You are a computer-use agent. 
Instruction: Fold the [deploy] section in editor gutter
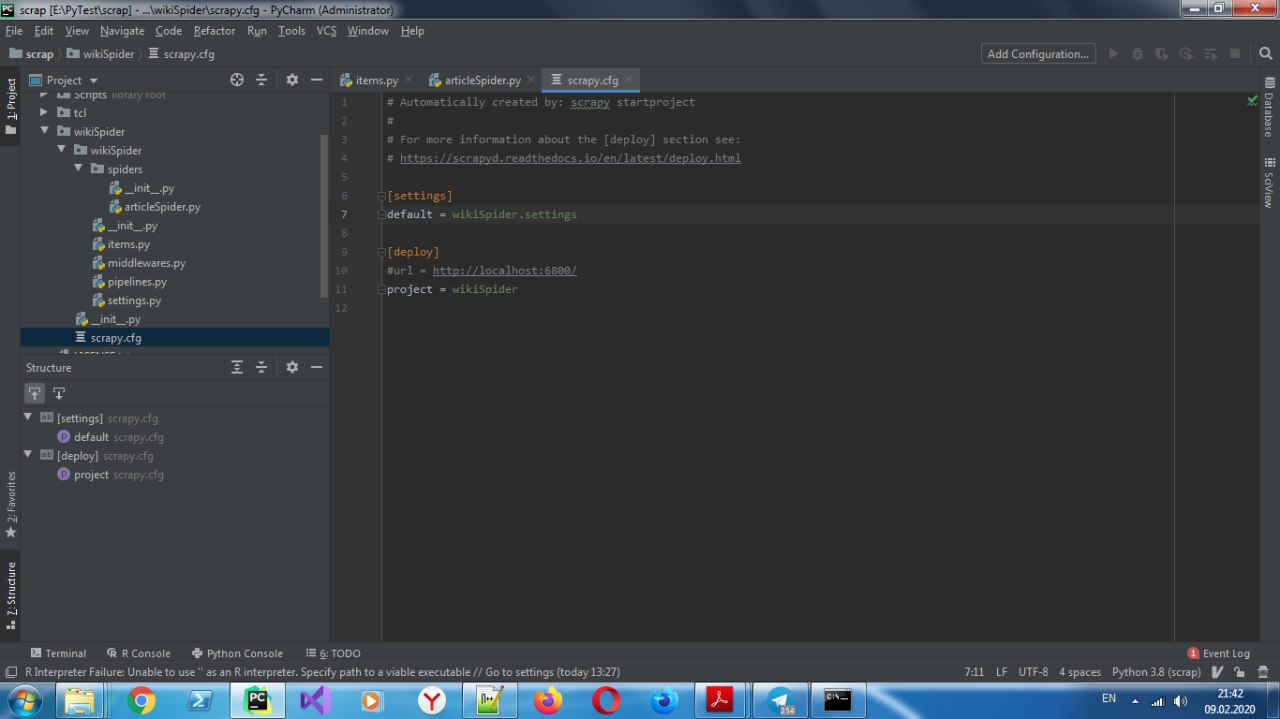pyautogui.click(x=382, y=252)
